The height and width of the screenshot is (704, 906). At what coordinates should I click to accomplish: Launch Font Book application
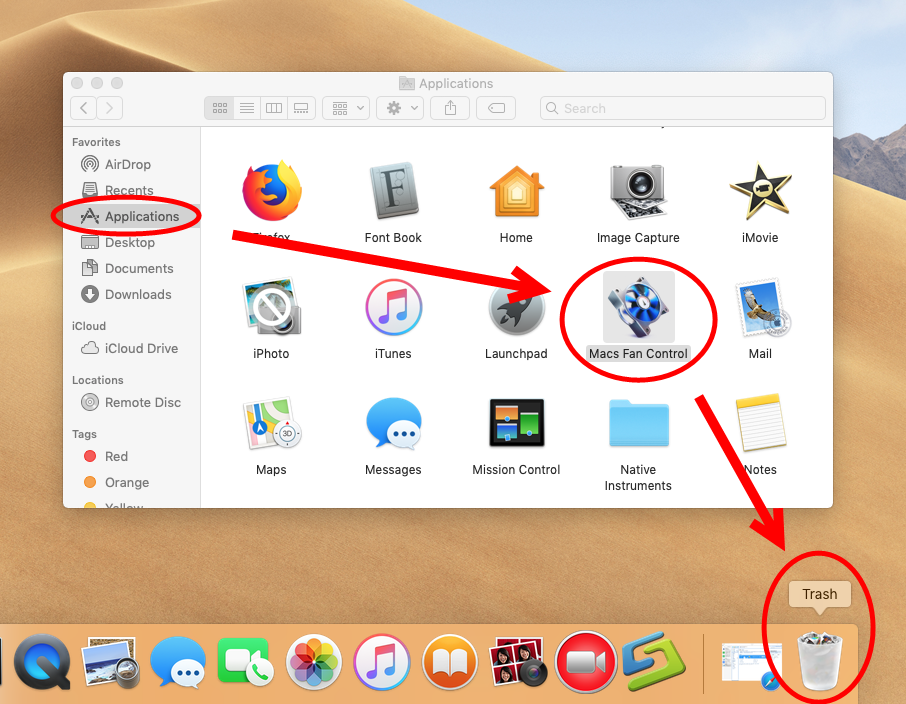pyautogui.click(x=393, y=191)
